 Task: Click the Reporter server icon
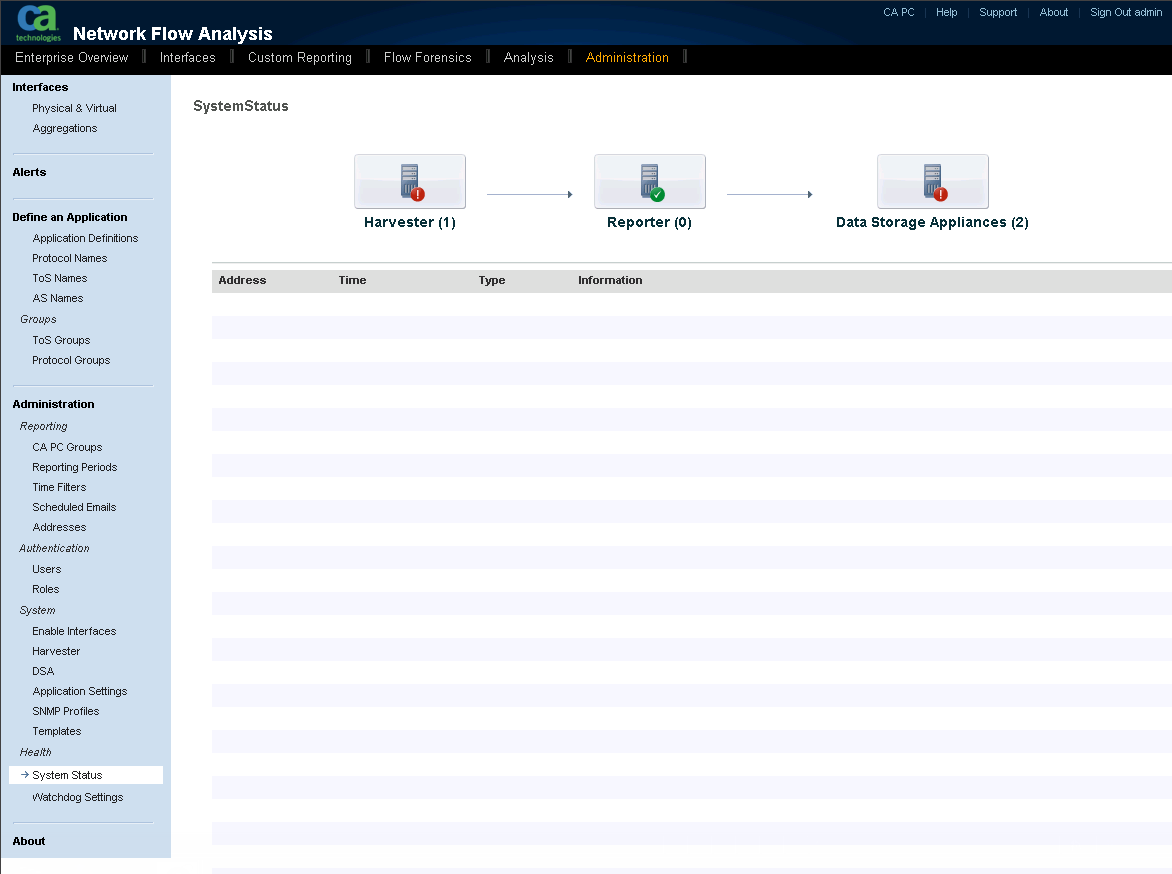pyautogui.click(x=649, y=181)
